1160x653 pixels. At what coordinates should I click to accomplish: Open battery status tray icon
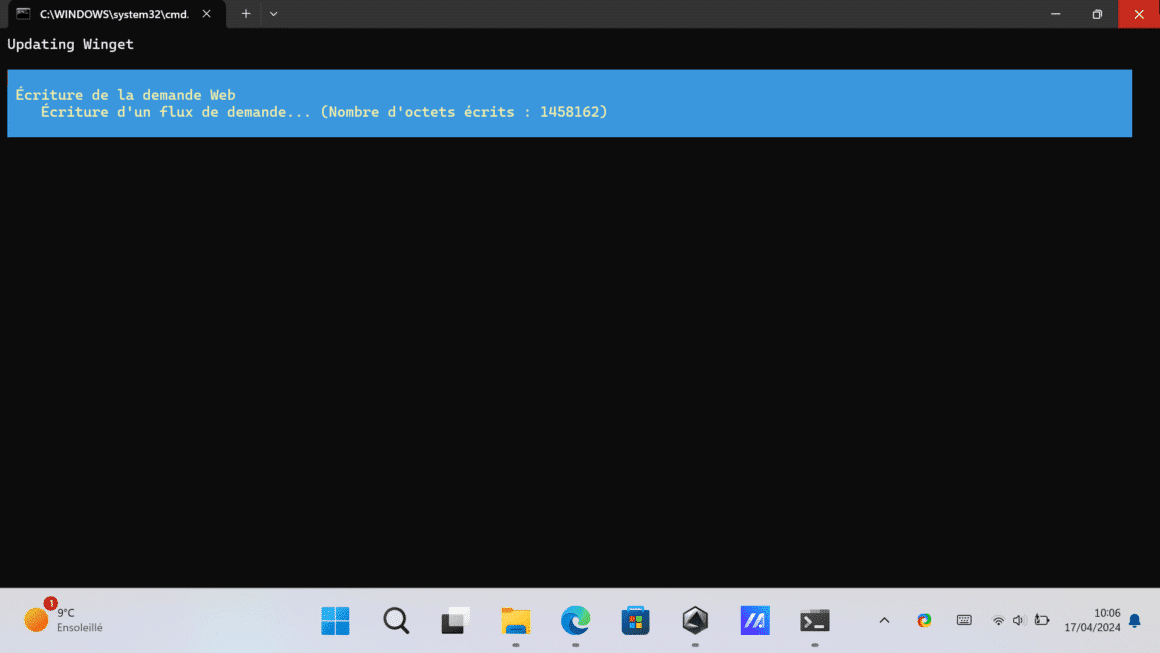click(x=1042, y=620)
